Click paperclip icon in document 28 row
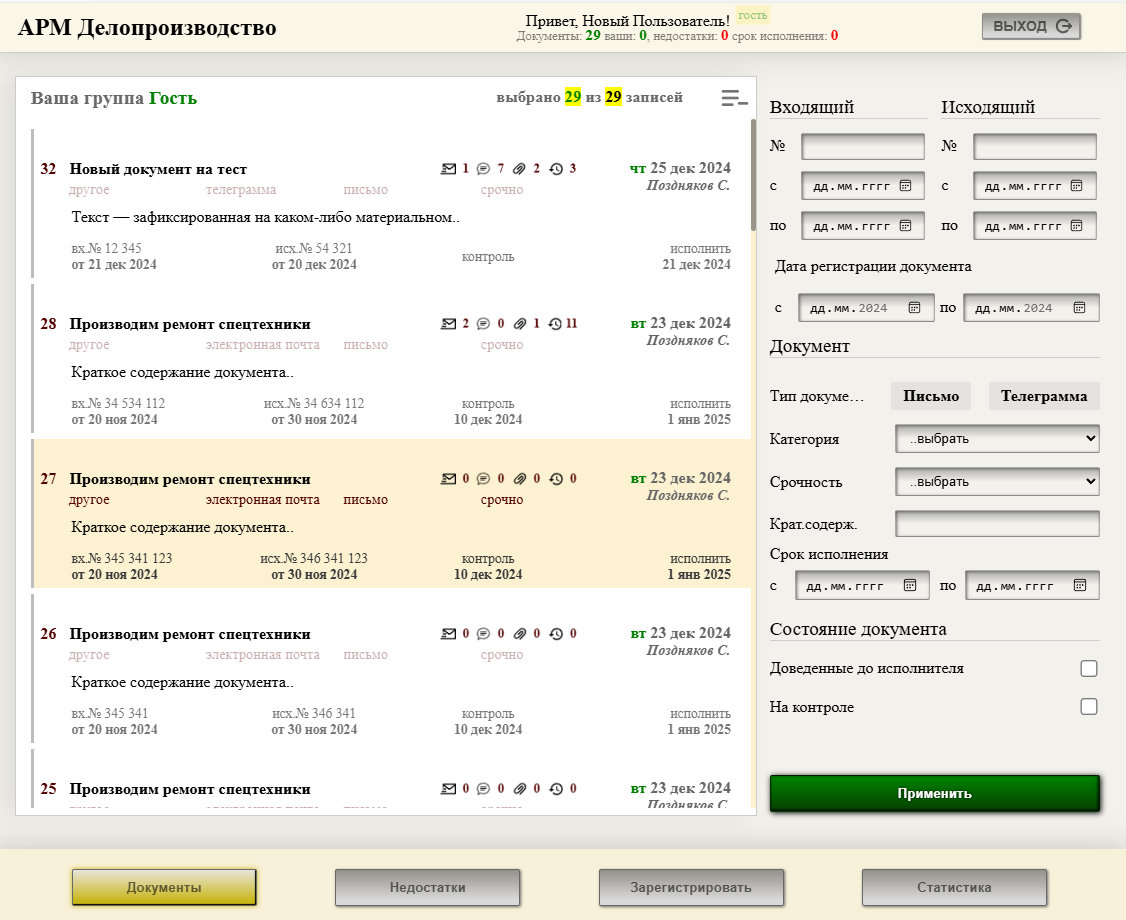This screenshot has height=920, width=1126. pos(520,324)
